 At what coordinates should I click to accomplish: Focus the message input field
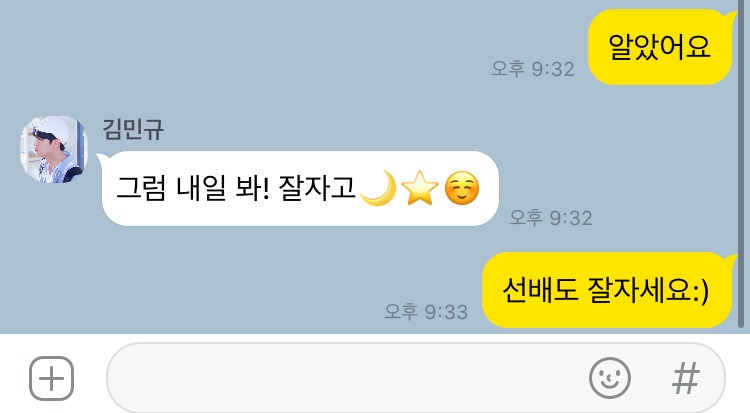pos(416,378)
